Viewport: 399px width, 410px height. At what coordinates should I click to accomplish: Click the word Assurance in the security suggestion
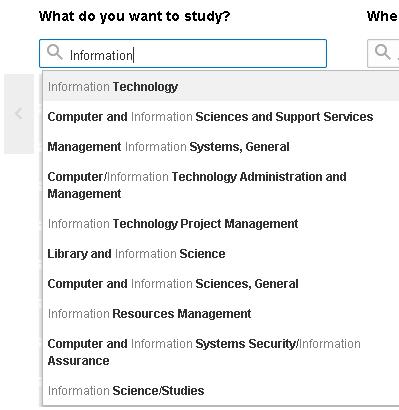point(78,361)
